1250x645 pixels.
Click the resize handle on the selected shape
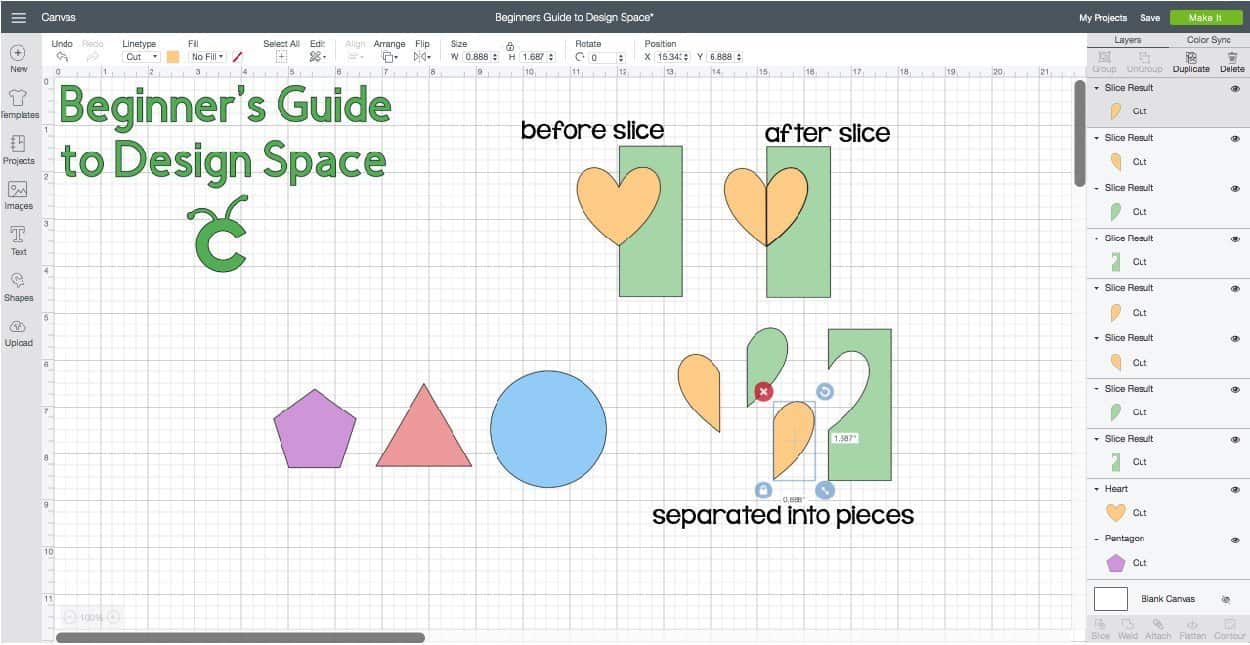(x=825, y=490)
